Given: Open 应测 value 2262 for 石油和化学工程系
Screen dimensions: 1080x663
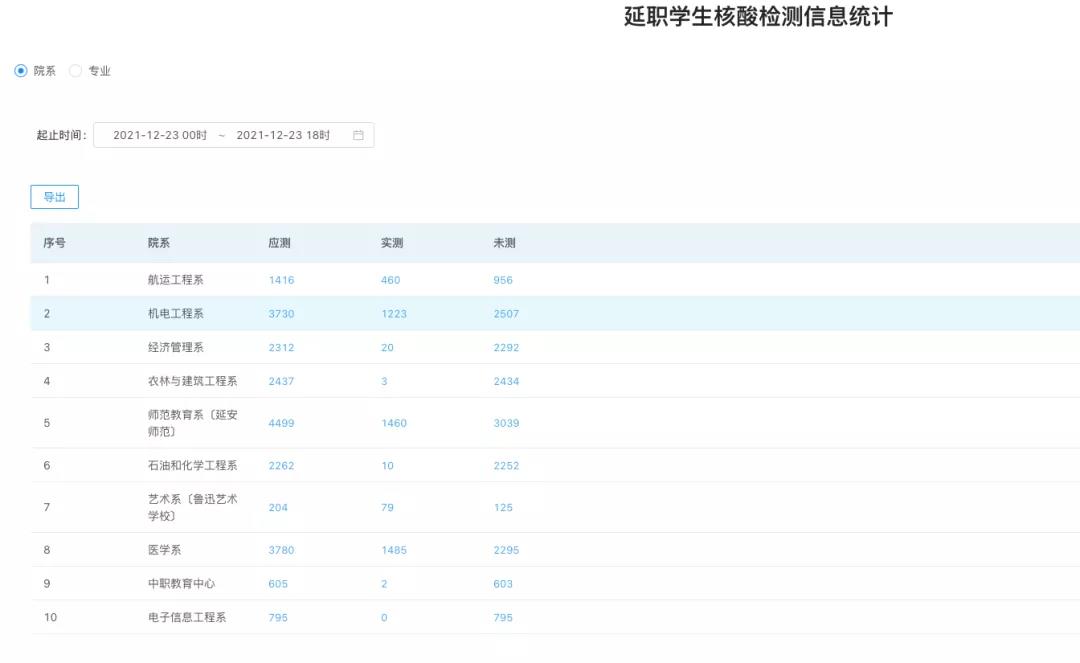Looking at the screenshot, I should click(281, 465).
